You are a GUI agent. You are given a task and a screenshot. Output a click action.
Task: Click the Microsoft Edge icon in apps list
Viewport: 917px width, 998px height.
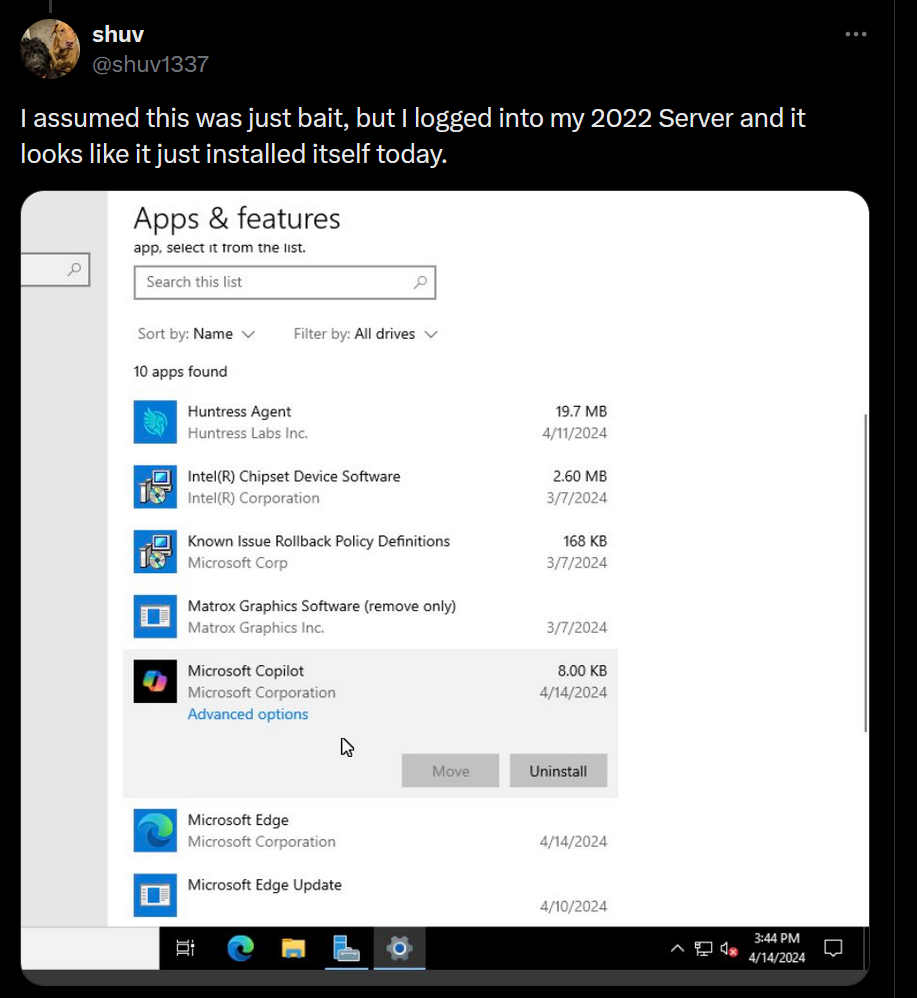[155, 830]
